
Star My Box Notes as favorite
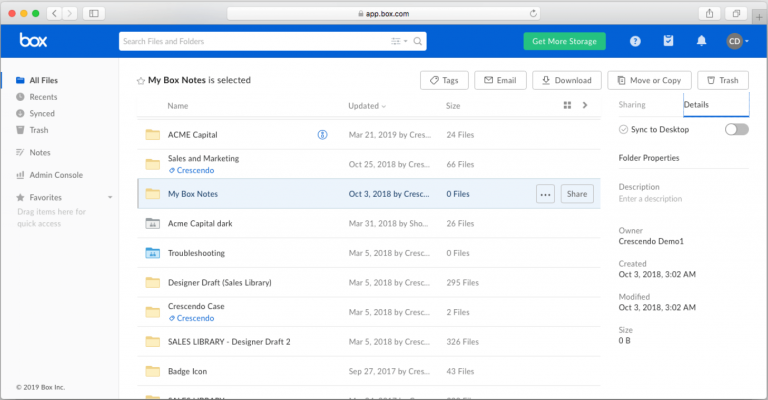tap(141, 80)
